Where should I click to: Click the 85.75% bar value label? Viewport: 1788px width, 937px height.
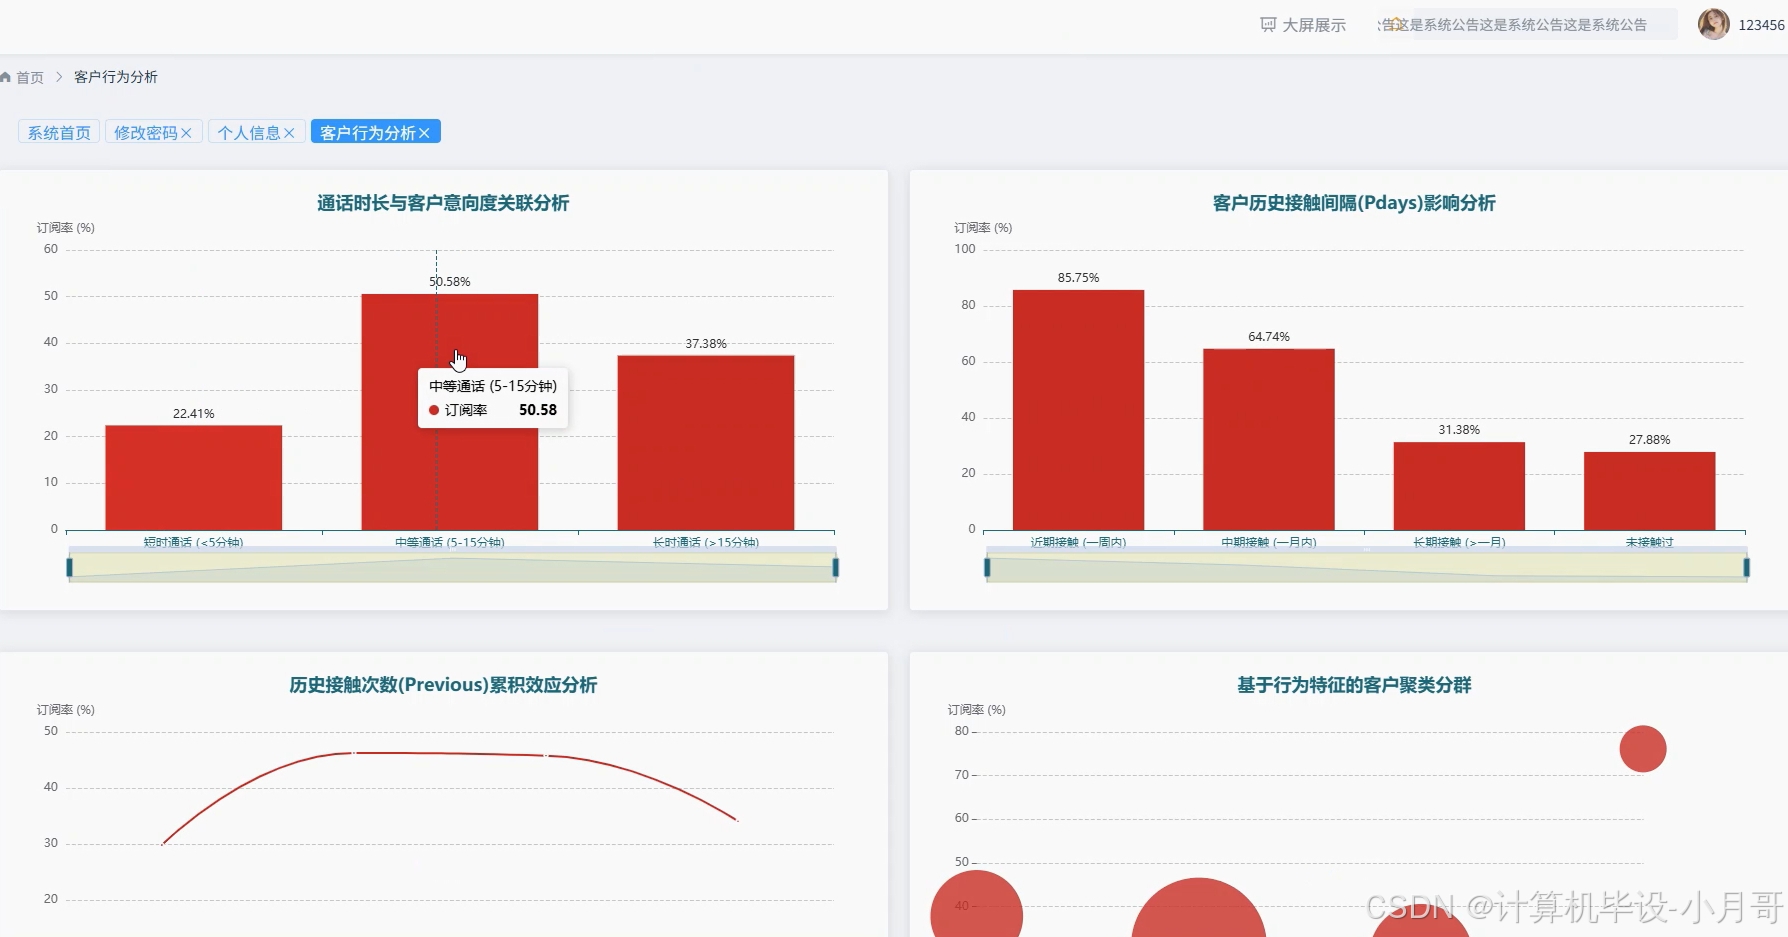point(1078,278)
